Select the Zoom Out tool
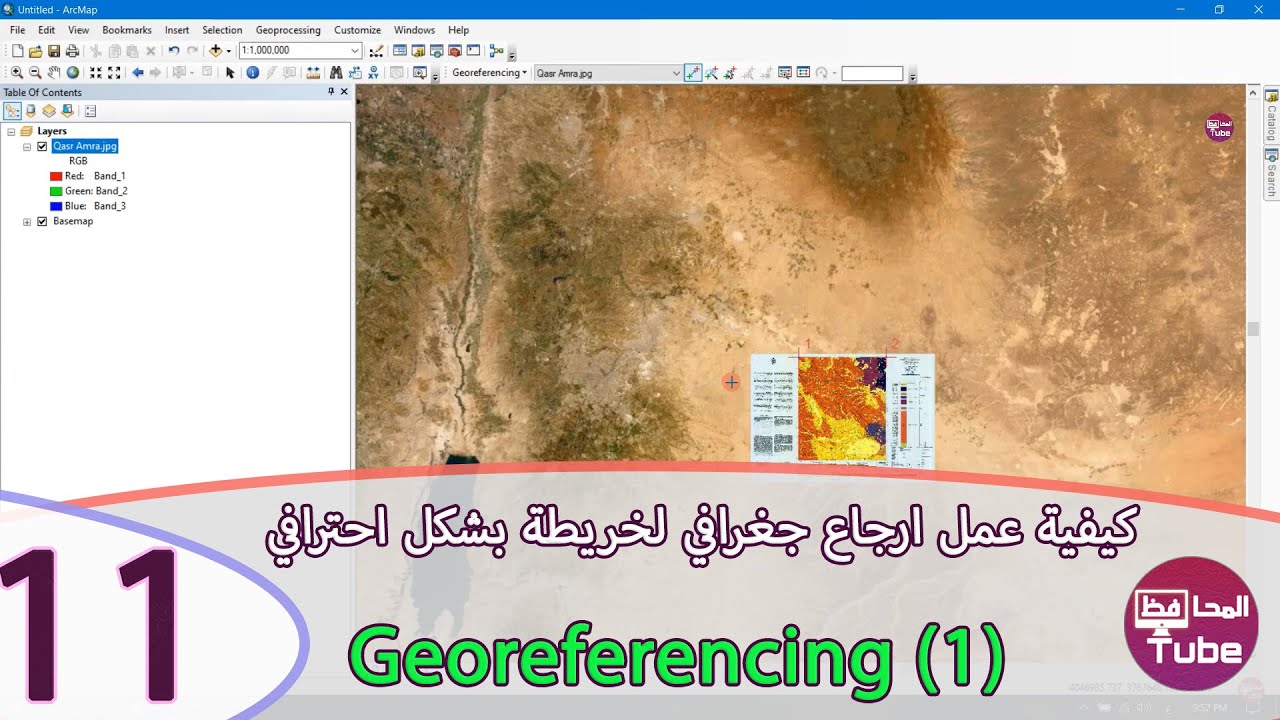Screen dimensions: 1280x720 point(35,72)
